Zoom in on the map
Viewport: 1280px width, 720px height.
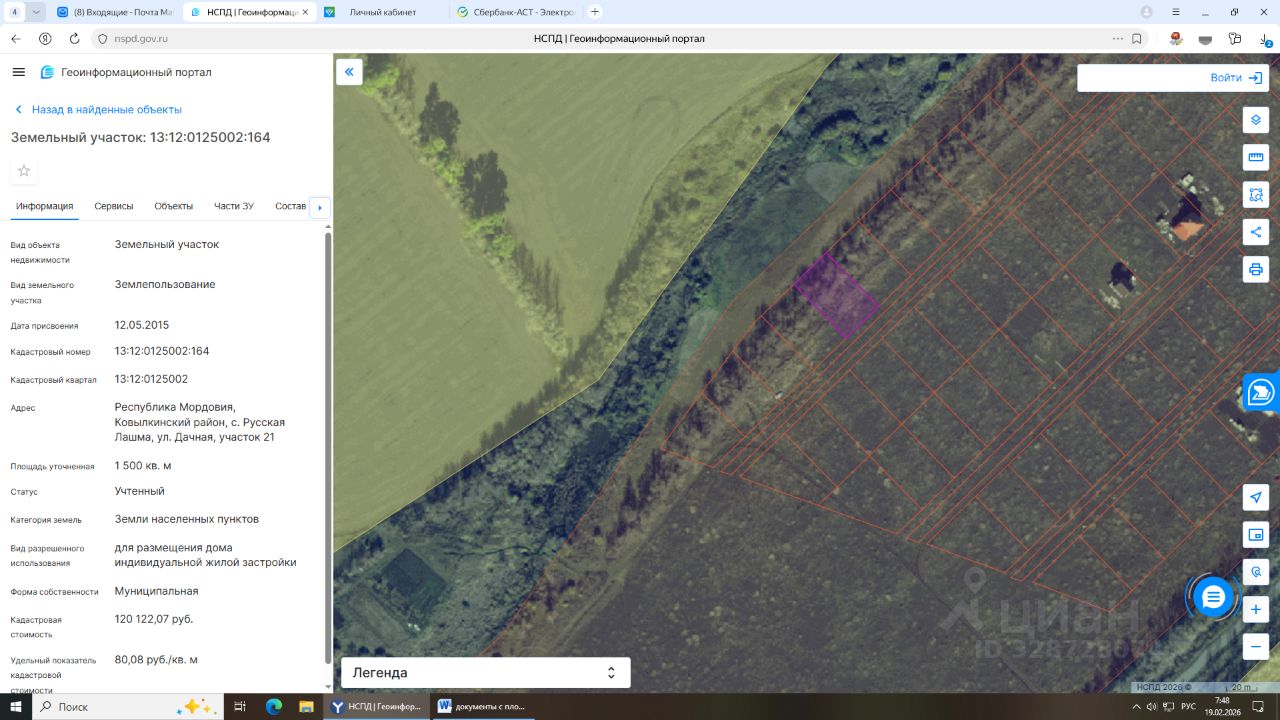[1256, 609]
